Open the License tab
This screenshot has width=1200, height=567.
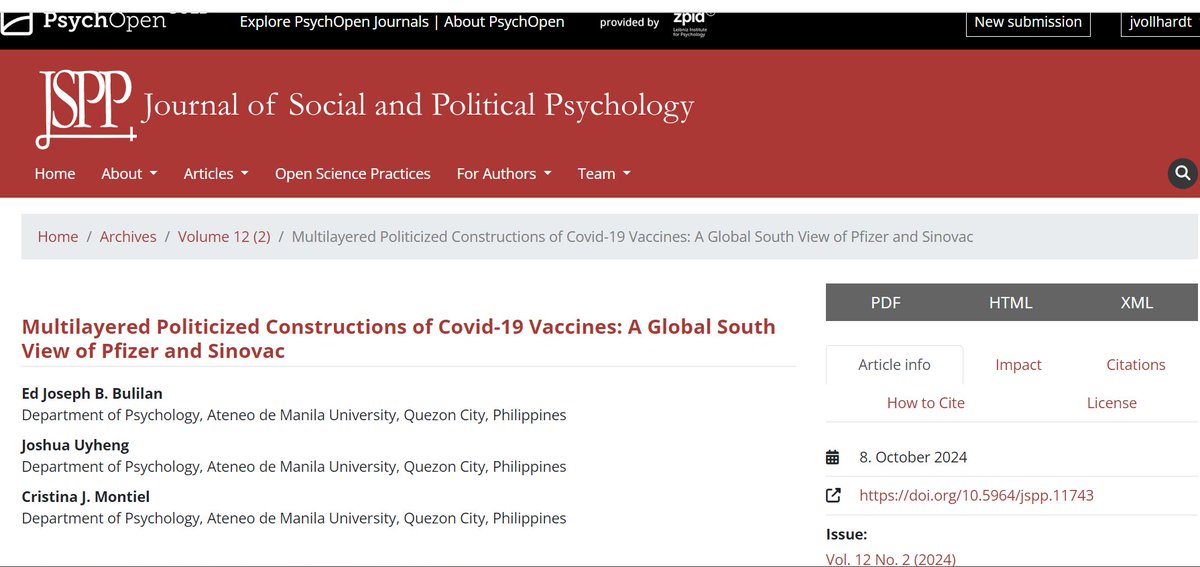pyautogui.click(x=1112, y=403)
